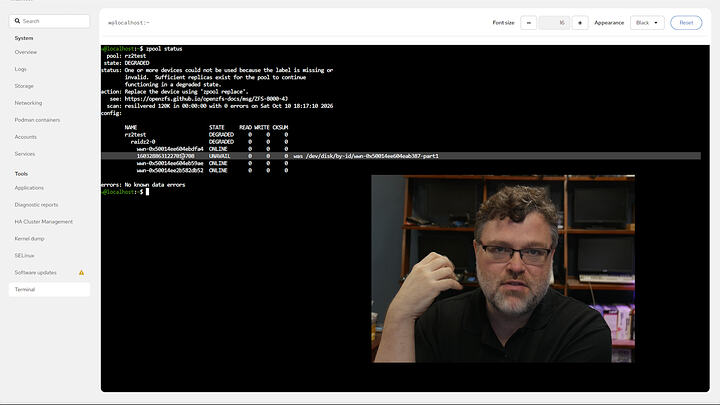The image size is (720, 405).
Task: Click the highlighted UNAVAIL device row
Action: click(401, 156)
